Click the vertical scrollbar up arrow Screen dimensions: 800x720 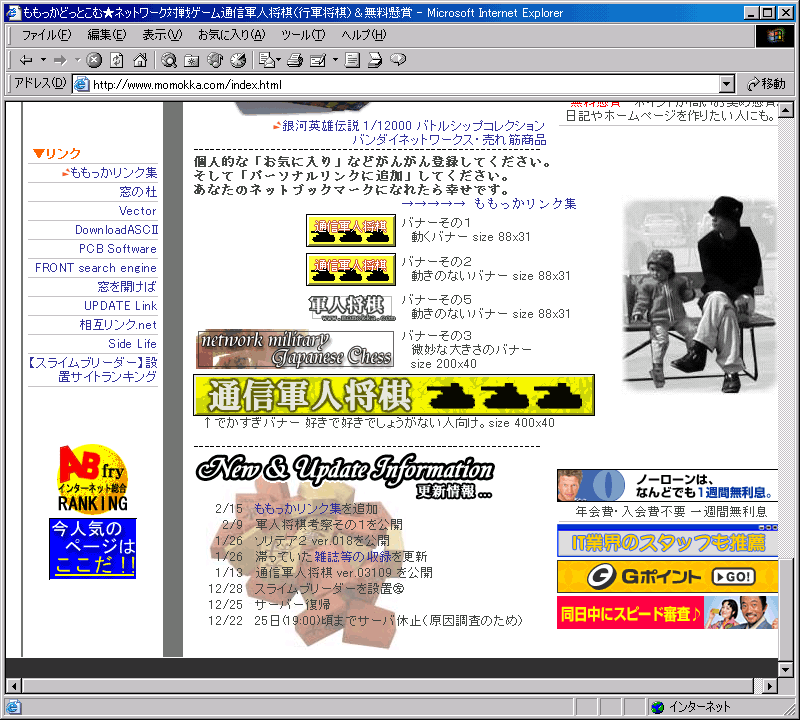[786, 110]
